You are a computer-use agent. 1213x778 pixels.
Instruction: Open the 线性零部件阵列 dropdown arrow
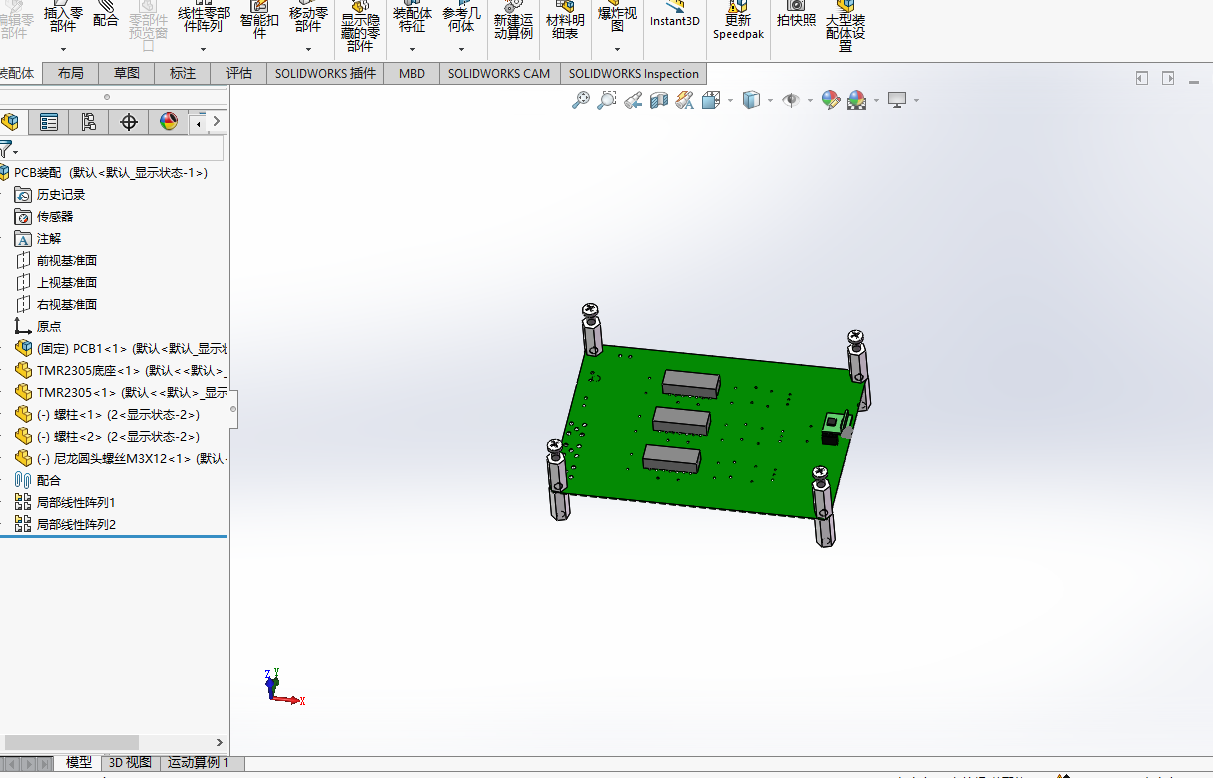pyautogui.click(x=203, y=49)
